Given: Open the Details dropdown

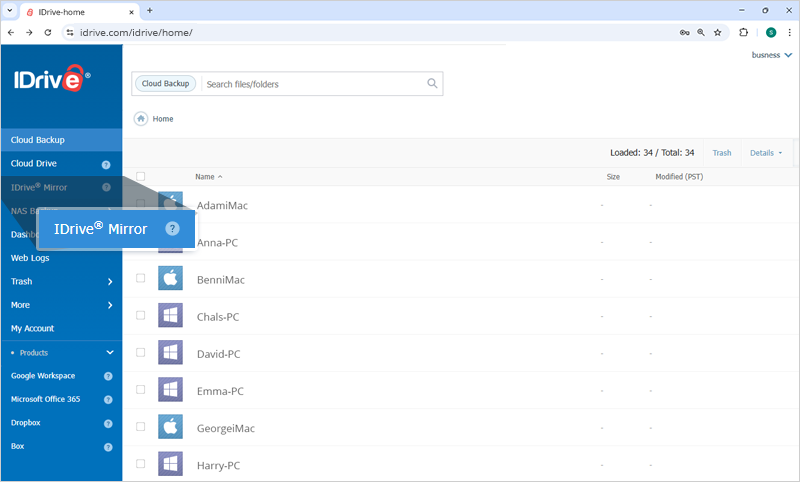Looking at the screenshot, I should [766, 153].
